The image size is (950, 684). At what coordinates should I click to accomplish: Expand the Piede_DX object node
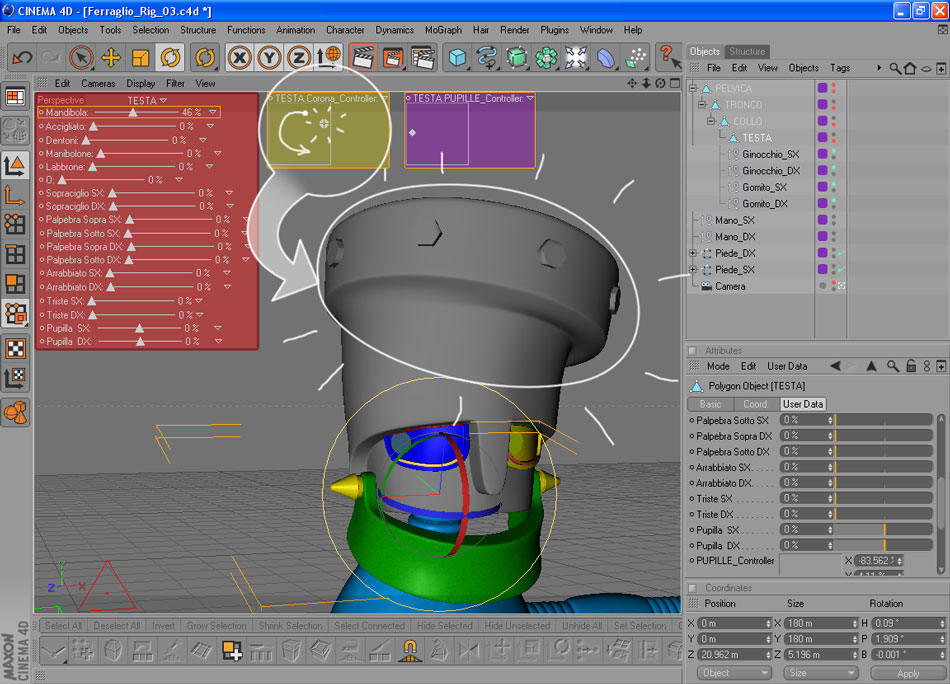click(693, 253)
